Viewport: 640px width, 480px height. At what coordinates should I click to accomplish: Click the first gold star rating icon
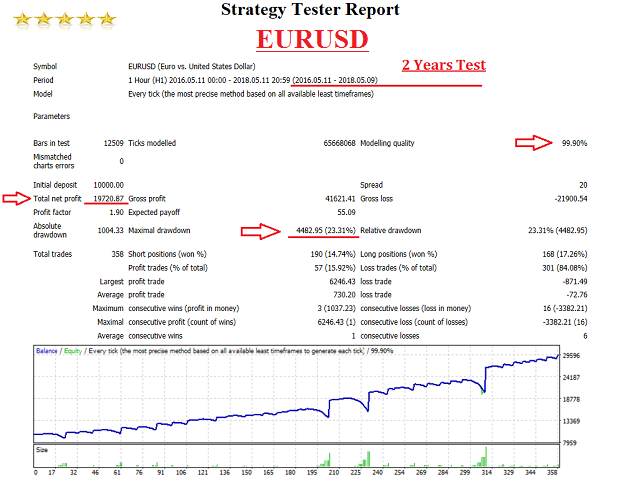[22, 19]
